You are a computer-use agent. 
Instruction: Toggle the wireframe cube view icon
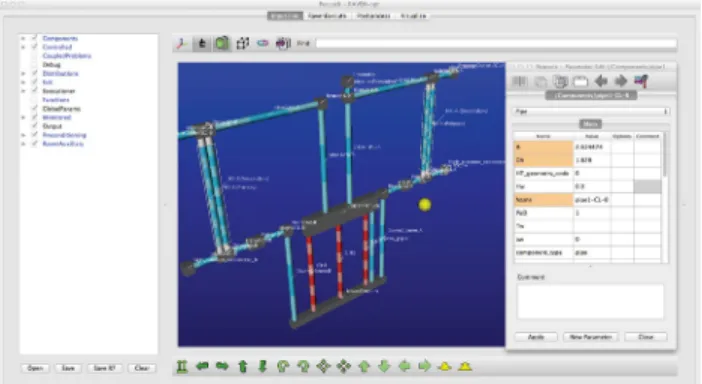click(243, 43)
